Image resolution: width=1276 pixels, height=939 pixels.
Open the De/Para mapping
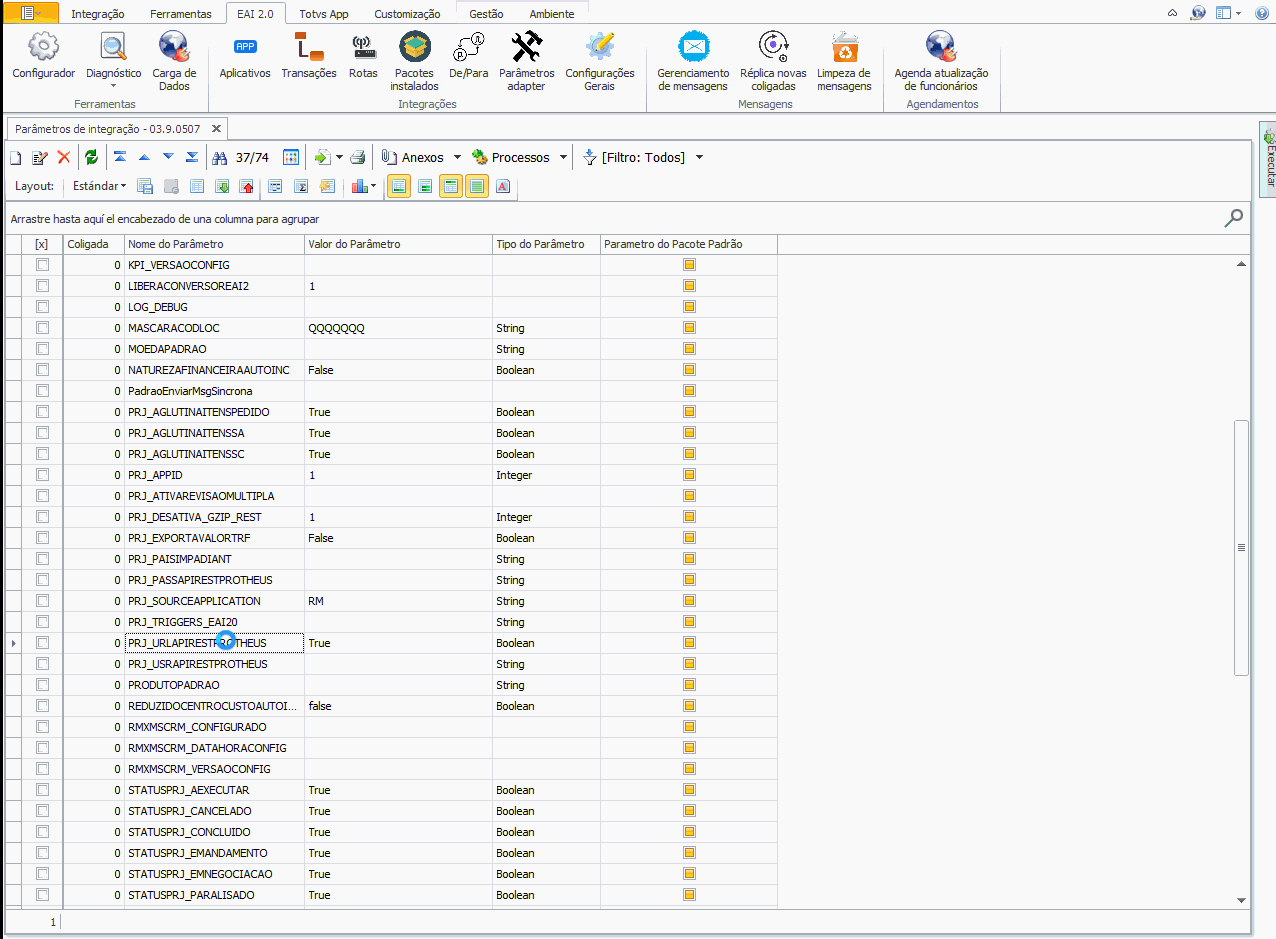(467, 55)
